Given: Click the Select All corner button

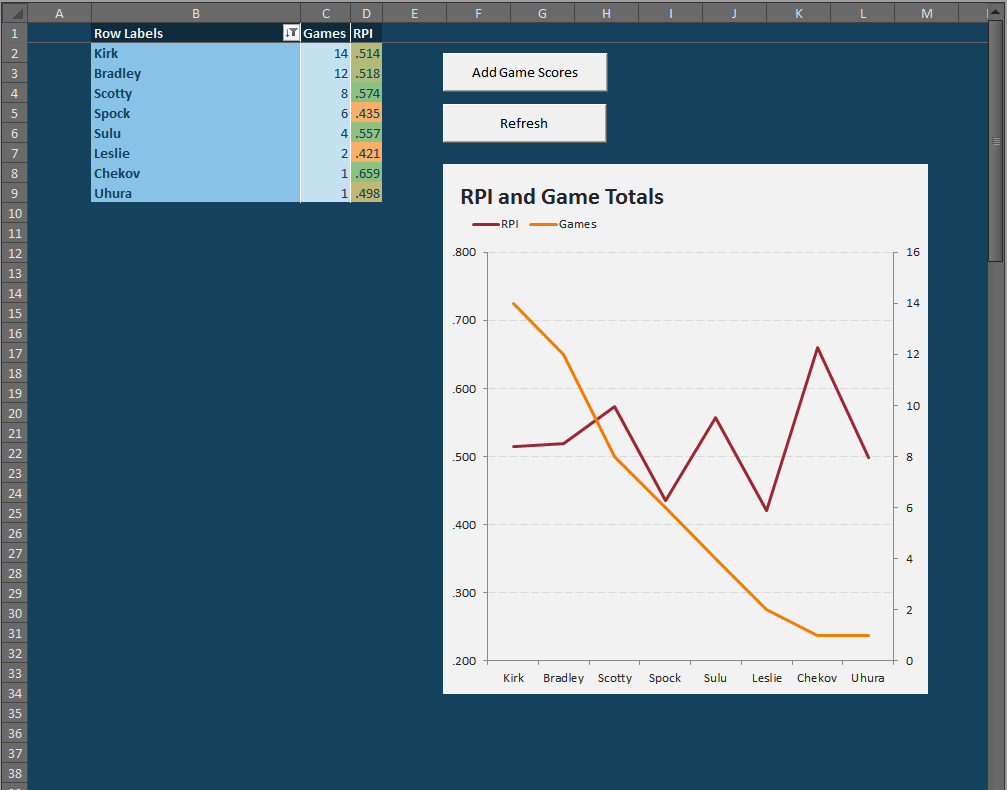Looking at the screenshot, I should point(14,13).
